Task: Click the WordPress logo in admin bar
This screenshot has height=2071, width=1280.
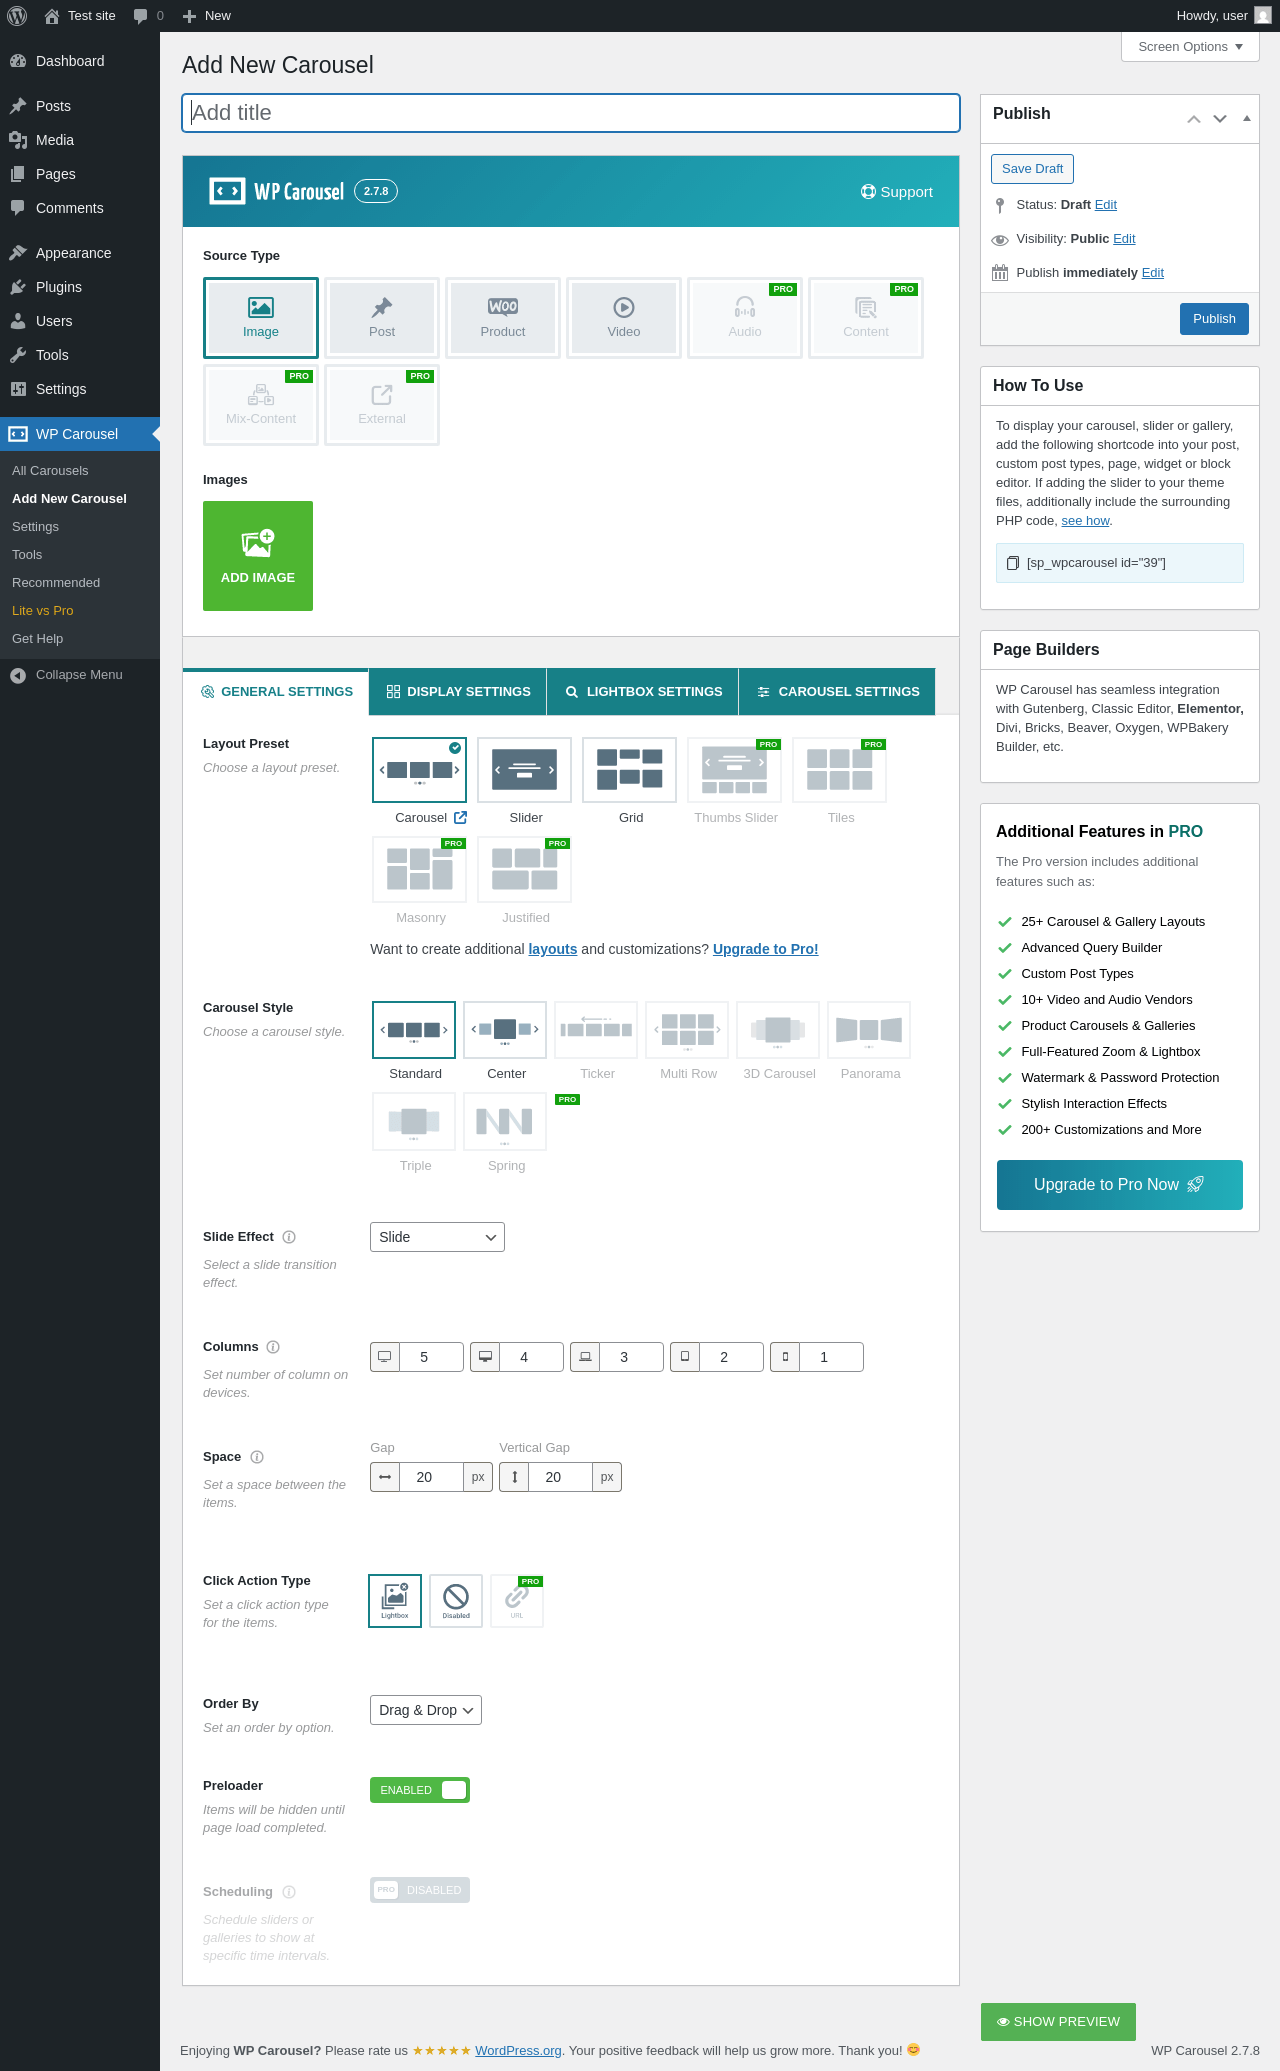Action: click(17, 16)
